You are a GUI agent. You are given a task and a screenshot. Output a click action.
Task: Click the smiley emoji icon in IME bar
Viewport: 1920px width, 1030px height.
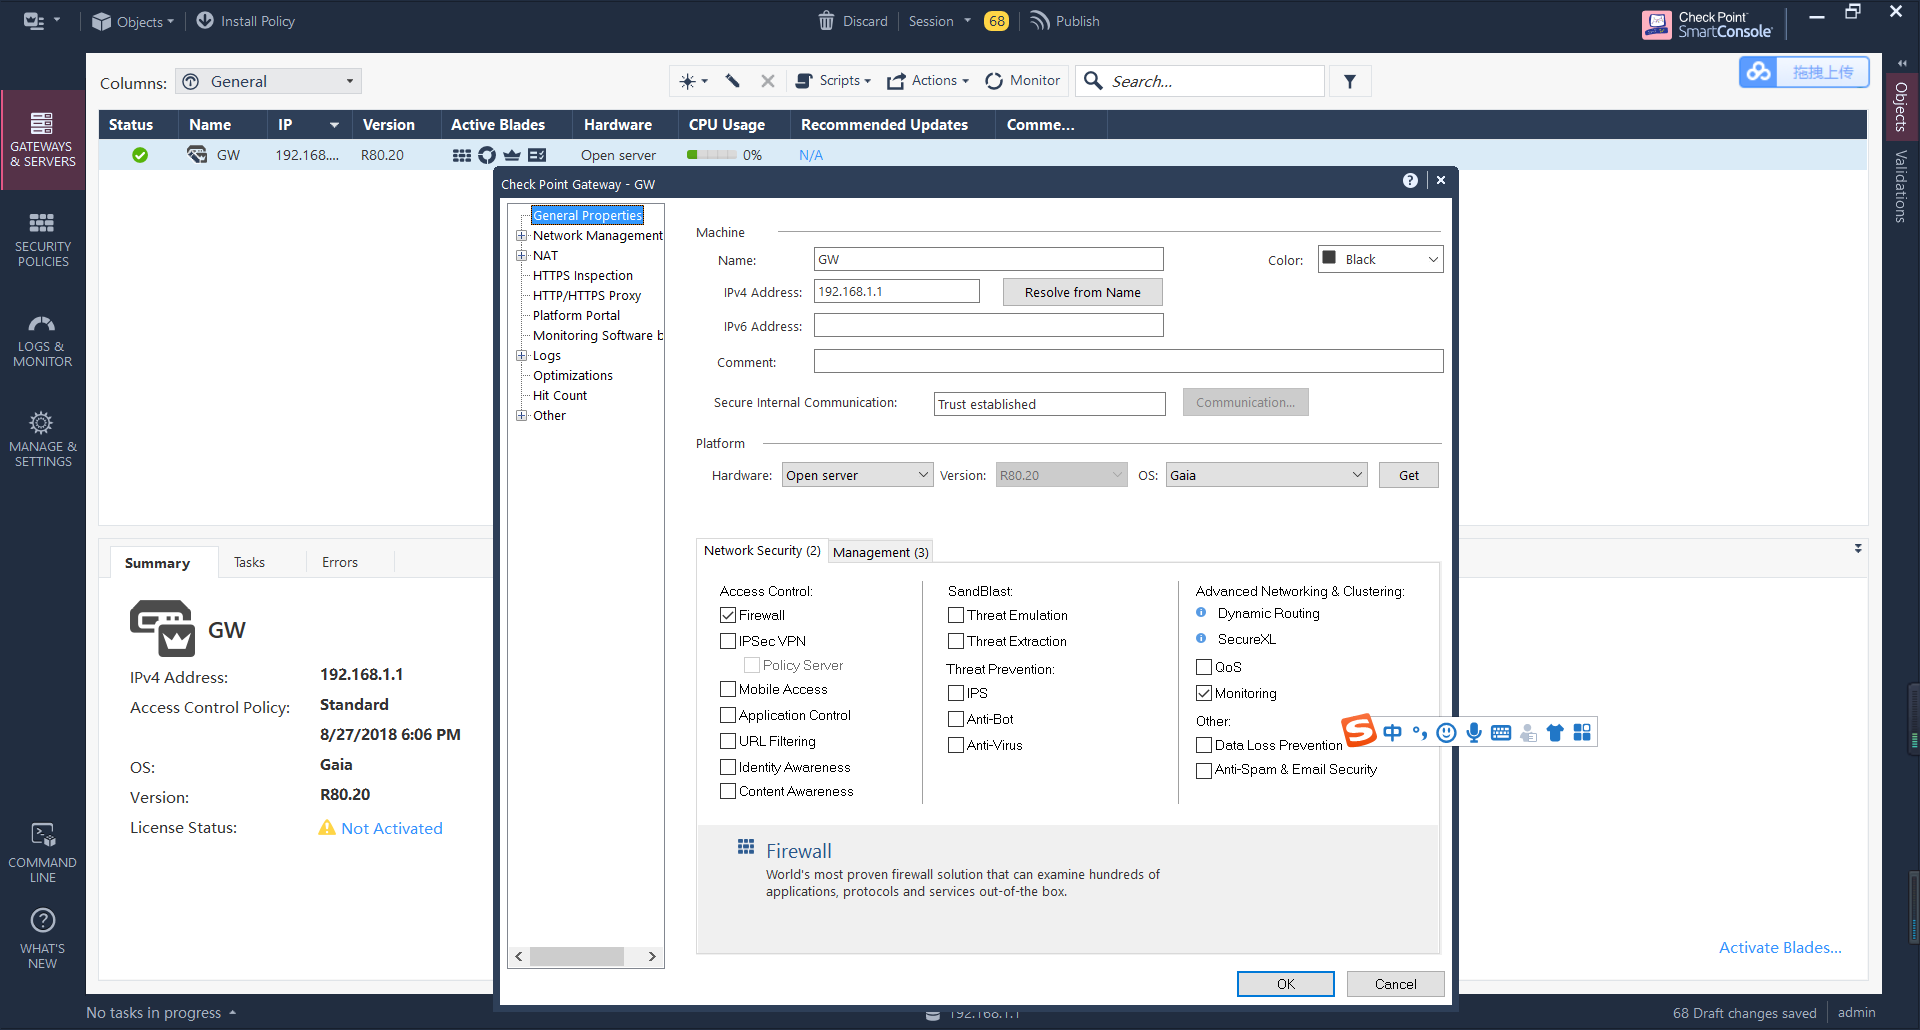click(x=1446, y=733)
